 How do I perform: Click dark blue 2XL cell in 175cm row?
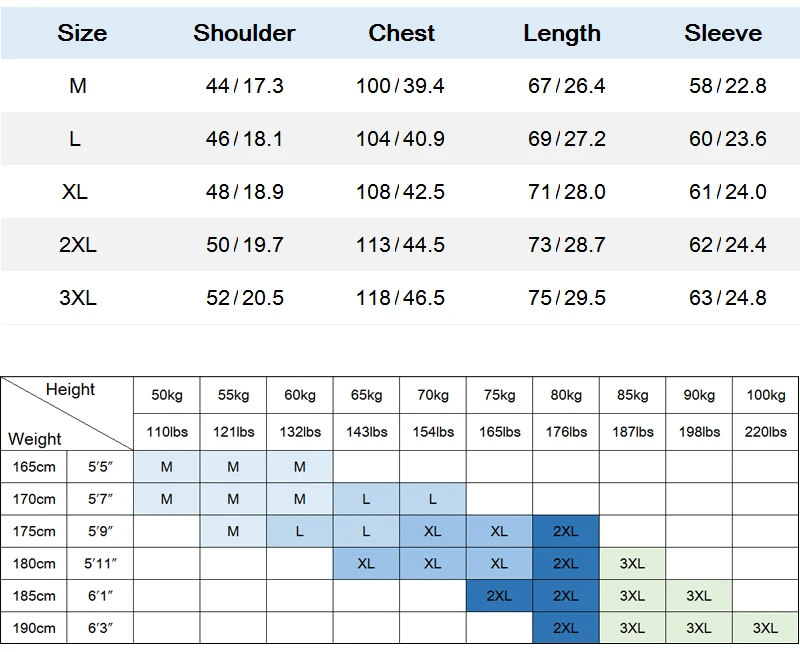tap(566, 532)
